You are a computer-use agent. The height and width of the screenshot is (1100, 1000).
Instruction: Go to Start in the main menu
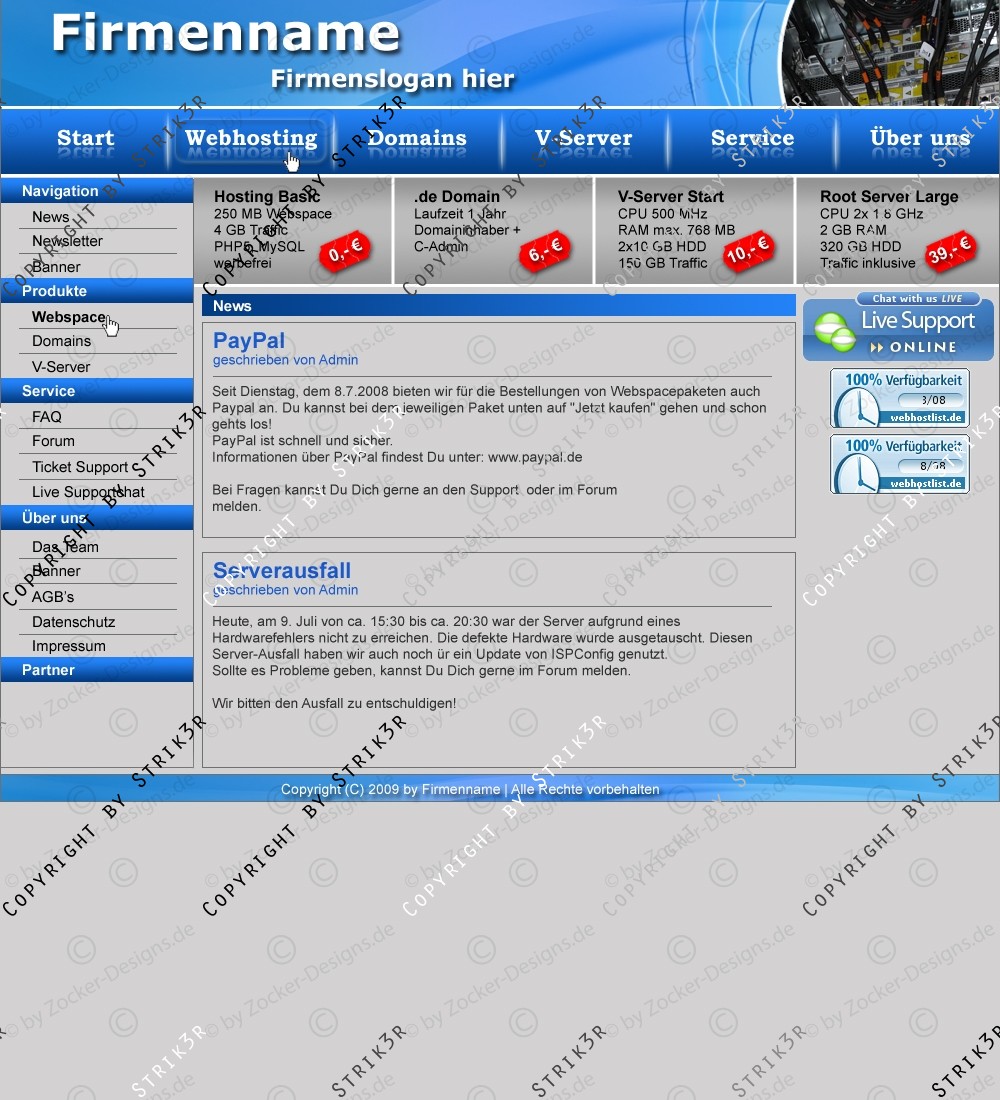(x=85, y=139)
